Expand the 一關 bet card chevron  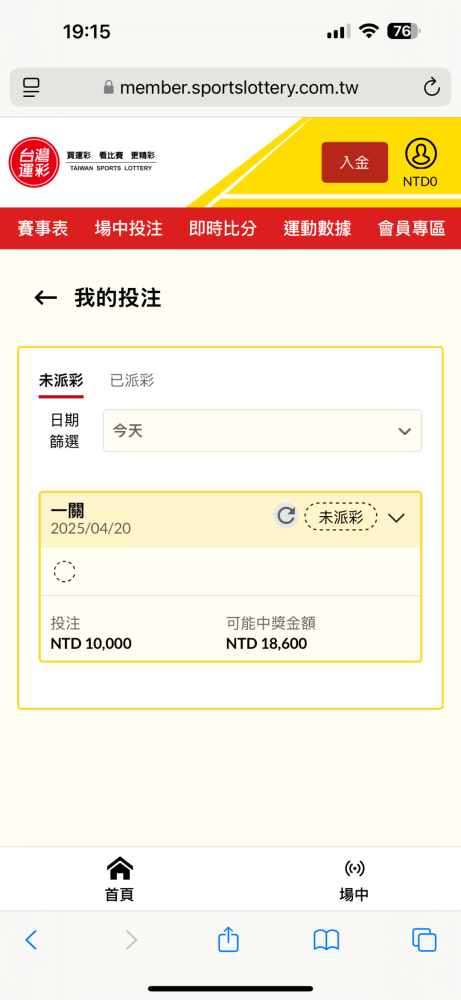coord(397,517)
